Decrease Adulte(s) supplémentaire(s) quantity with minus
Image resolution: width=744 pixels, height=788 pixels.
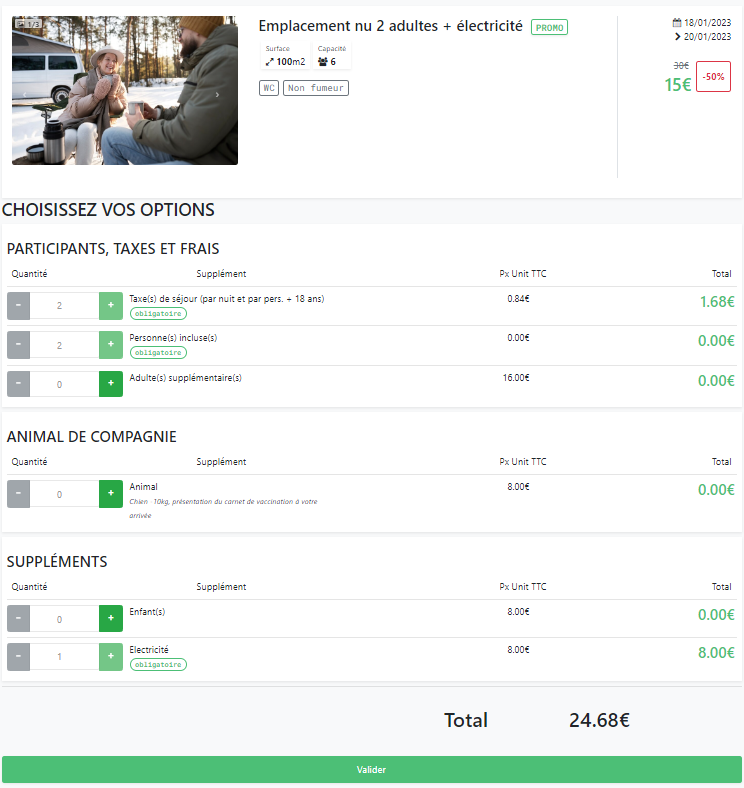(x=18, y=384)
